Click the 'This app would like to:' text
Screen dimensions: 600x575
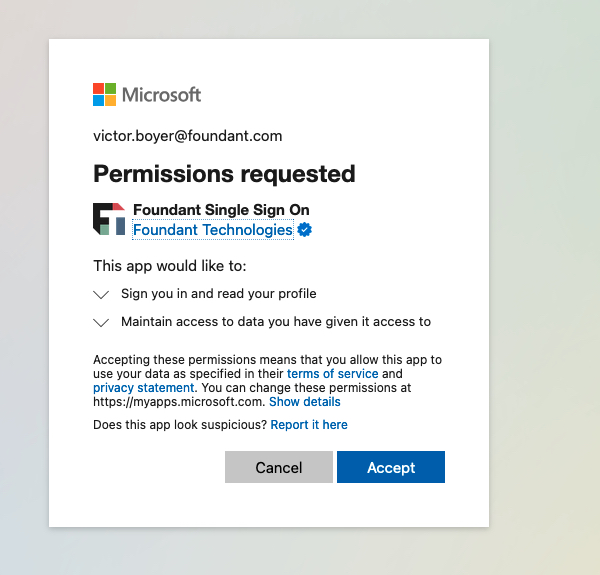tap(170, 266)
